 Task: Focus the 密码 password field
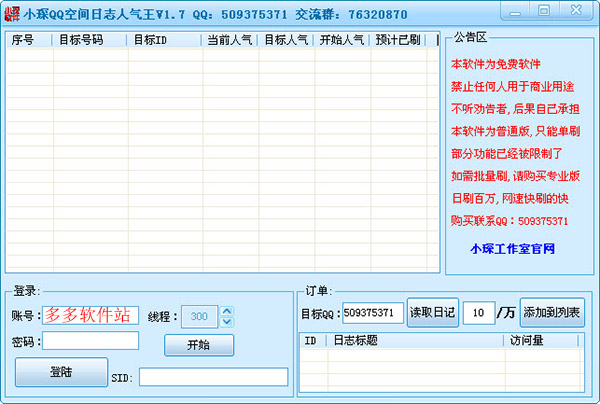(x=90, y=341)
